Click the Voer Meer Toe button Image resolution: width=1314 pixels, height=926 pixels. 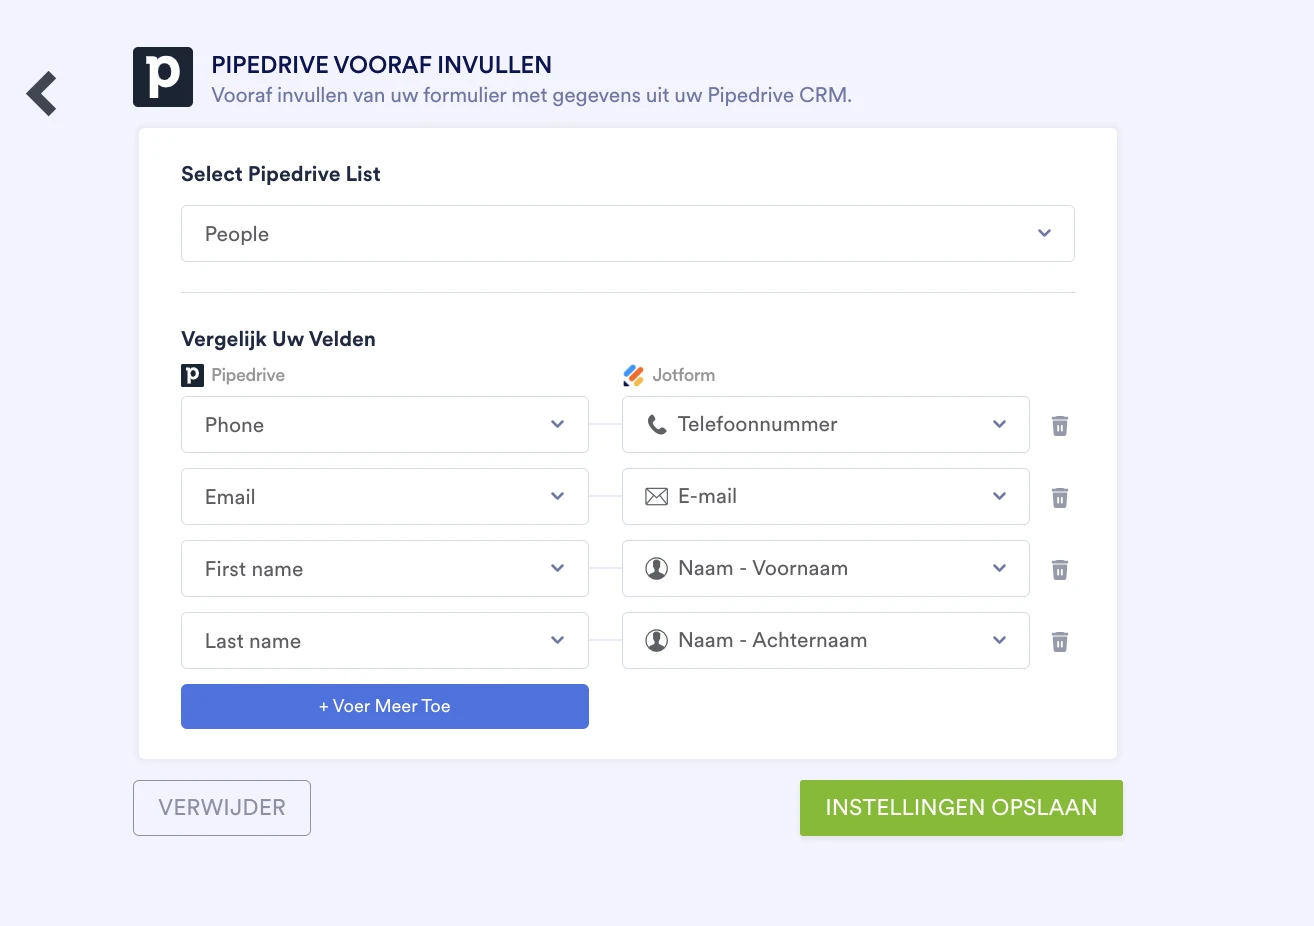(384, 706)
